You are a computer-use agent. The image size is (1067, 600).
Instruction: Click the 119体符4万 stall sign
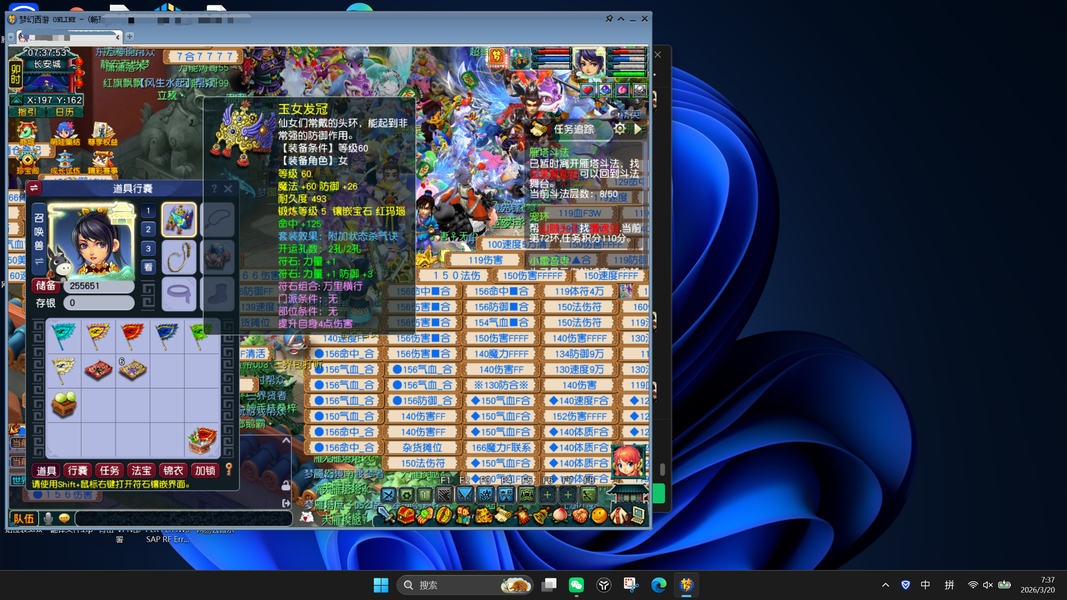pos(579,291)
